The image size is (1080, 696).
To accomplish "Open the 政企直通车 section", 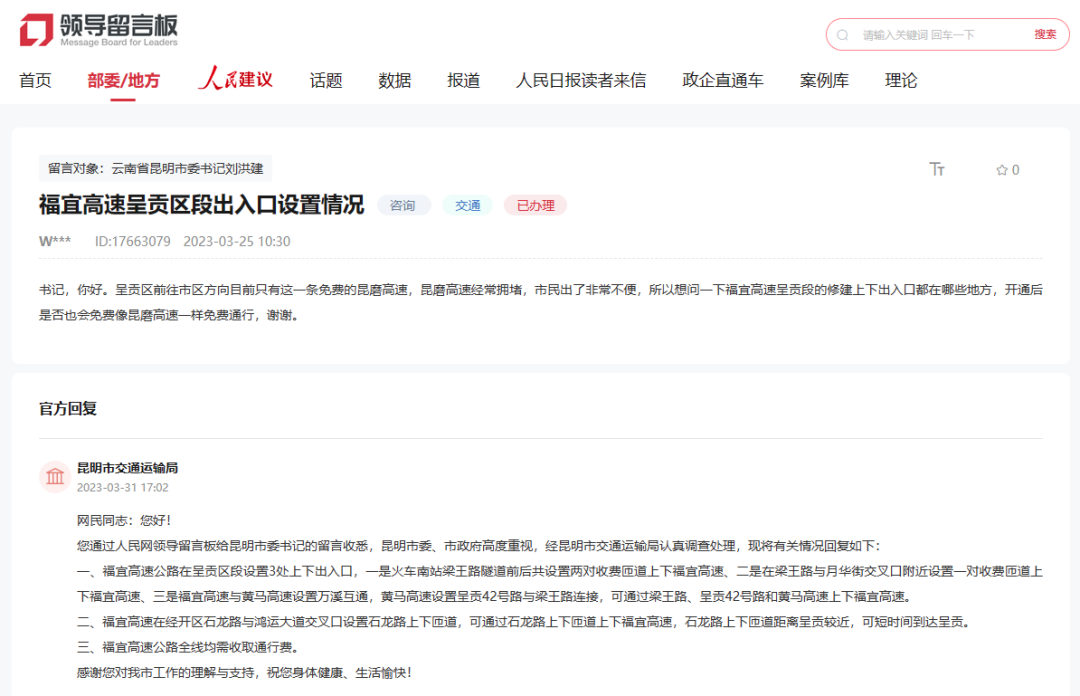I will (722, 80).
